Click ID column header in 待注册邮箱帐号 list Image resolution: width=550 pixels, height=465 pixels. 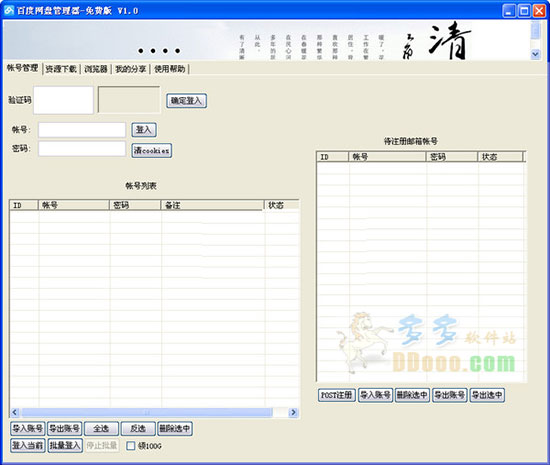pyautogui.click(x=333, y=157)
